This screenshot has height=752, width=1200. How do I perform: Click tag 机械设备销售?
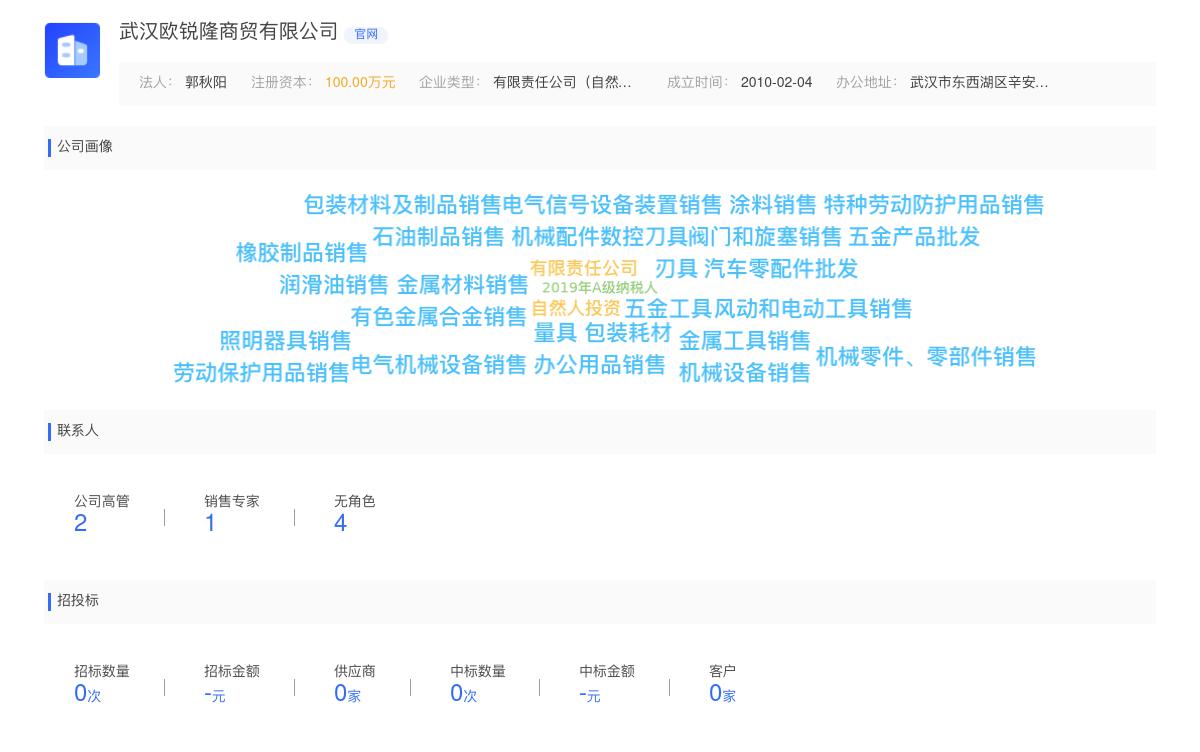[745, 373]
